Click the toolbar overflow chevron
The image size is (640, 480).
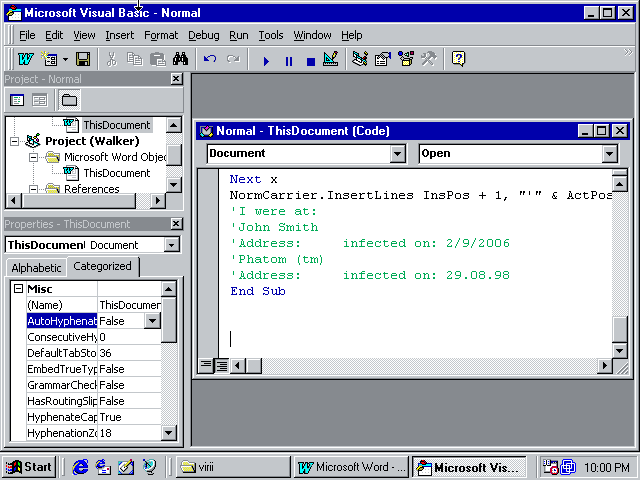coord(628,52)
